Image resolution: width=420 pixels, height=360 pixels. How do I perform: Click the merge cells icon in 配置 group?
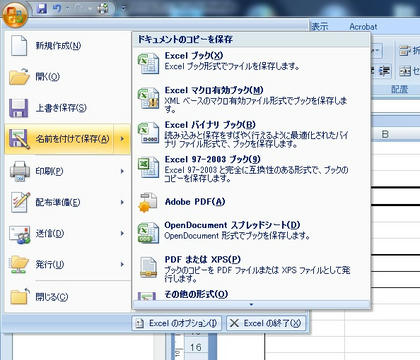[405, 71]
